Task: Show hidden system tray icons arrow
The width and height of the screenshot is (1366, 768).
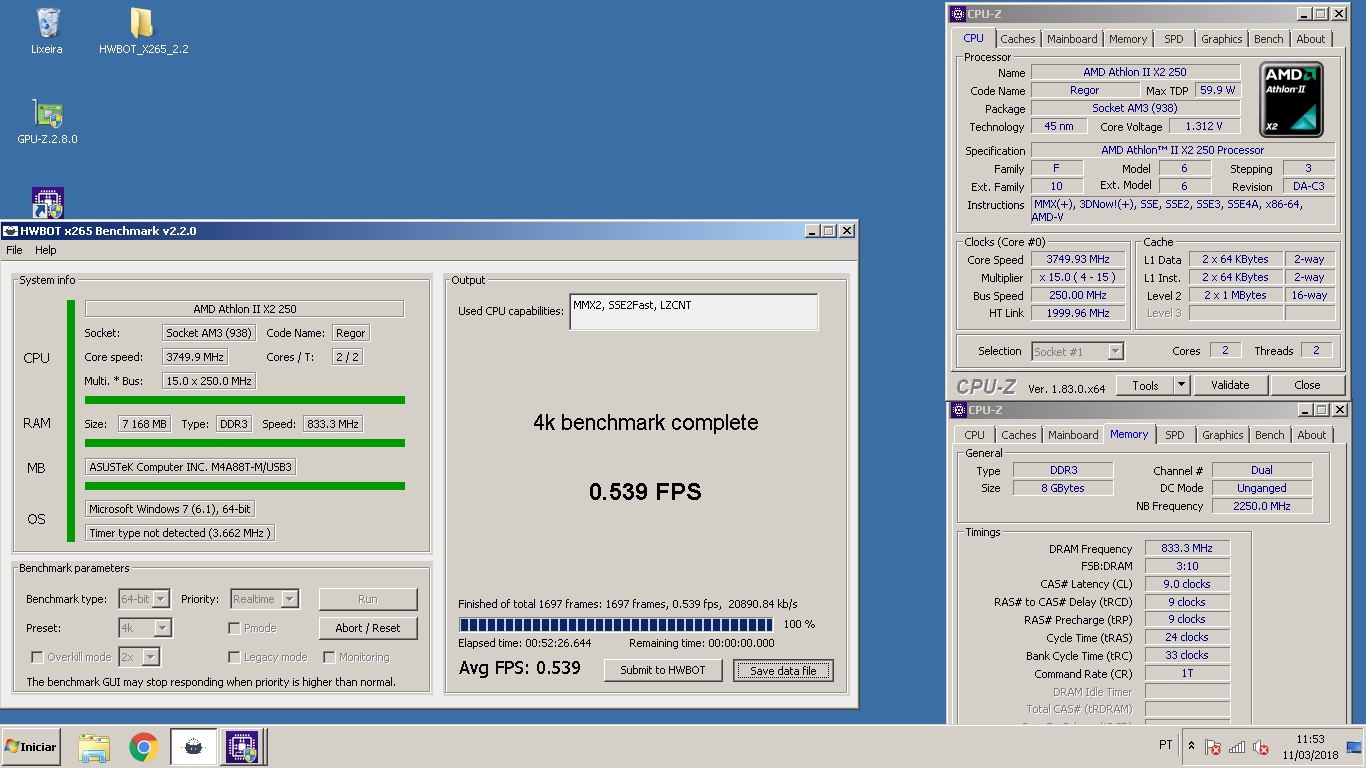Action: (x=1191, y=746)
